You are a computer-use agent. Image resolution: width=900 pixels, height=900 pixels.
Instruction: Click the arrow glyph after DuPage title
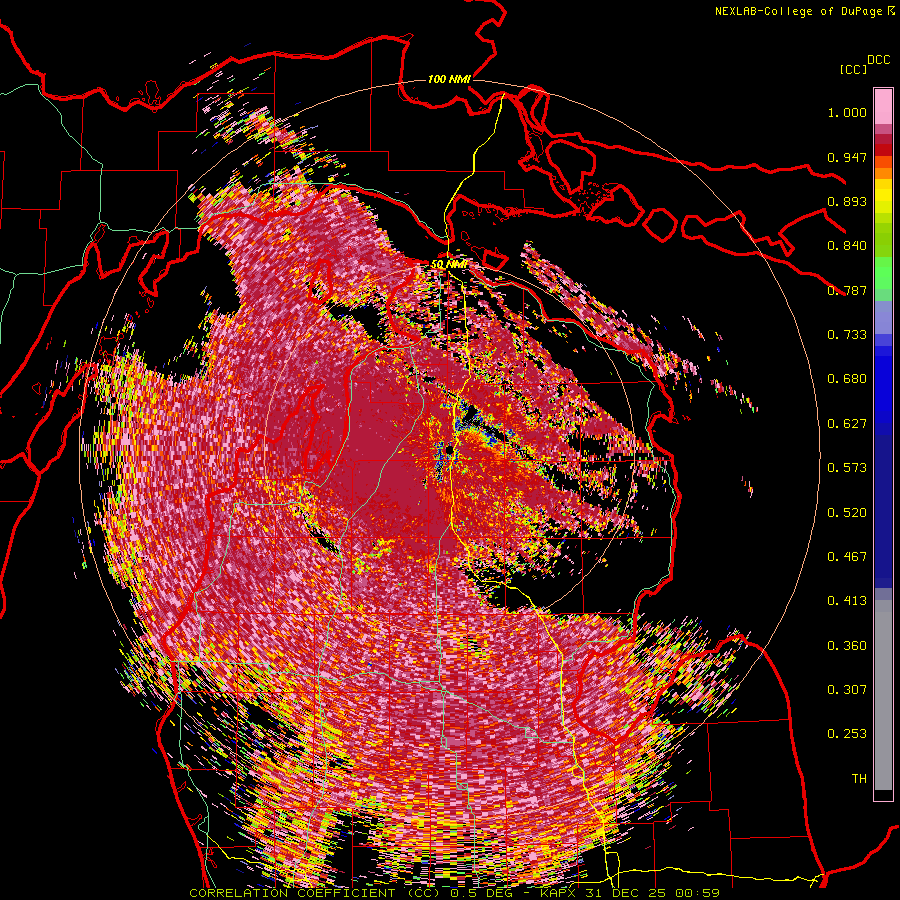coord(891,11)
